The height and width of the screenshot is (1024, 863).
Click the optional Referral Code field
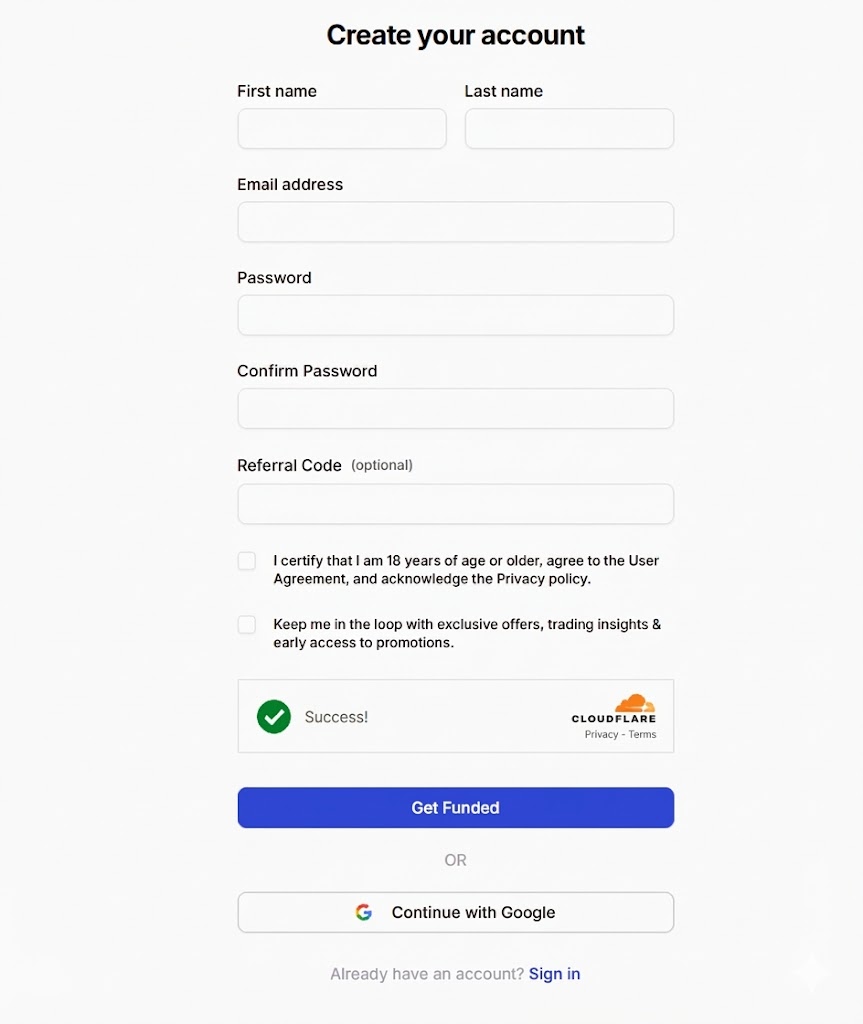[455, 504]
